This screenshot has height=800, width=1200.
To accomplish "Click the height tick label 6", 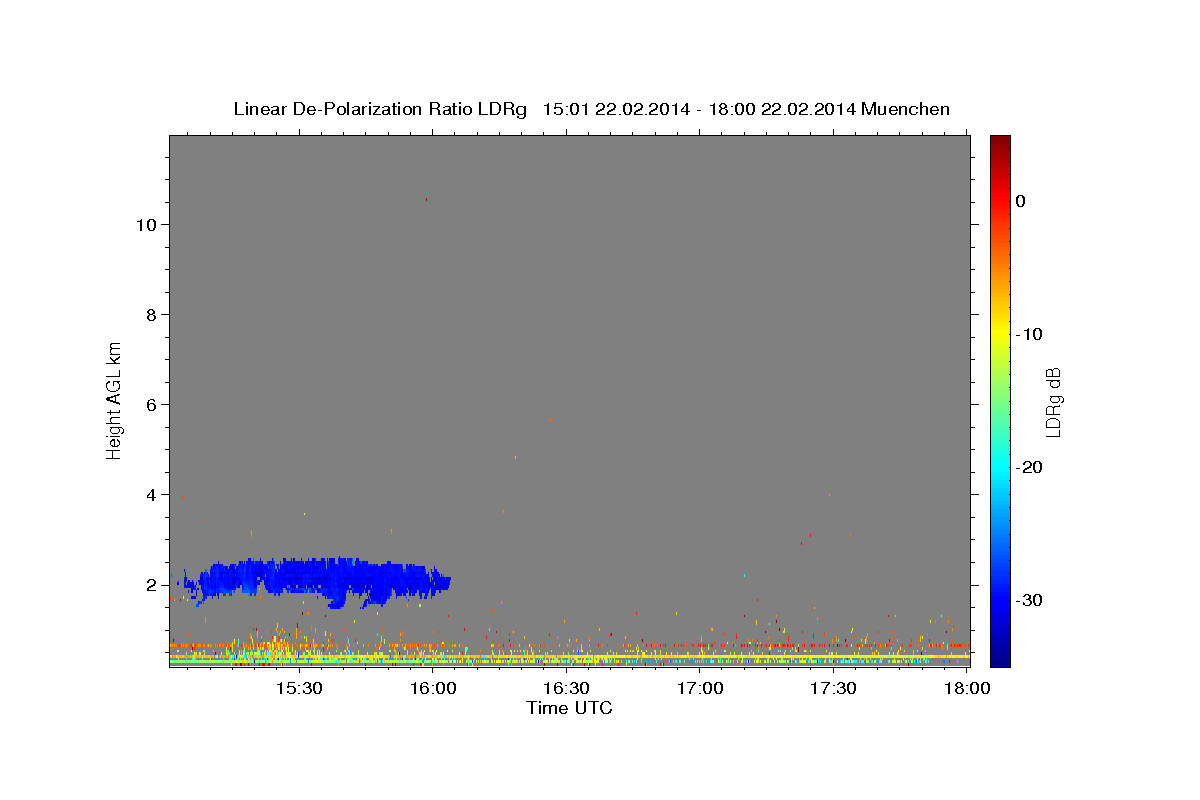I will point(152,405).
